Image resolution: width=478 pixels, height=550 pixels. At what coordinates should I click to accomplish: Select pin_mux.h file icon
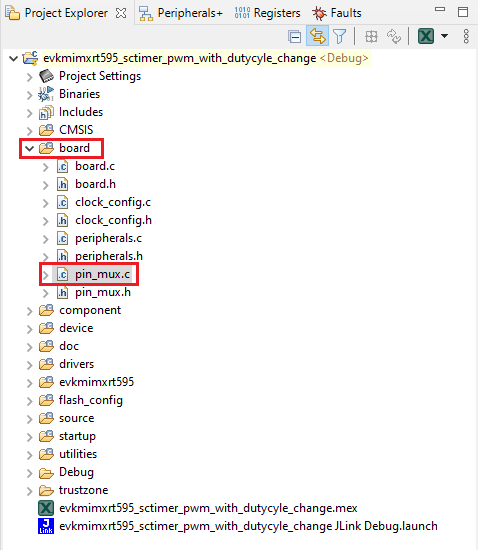(62, 292)
